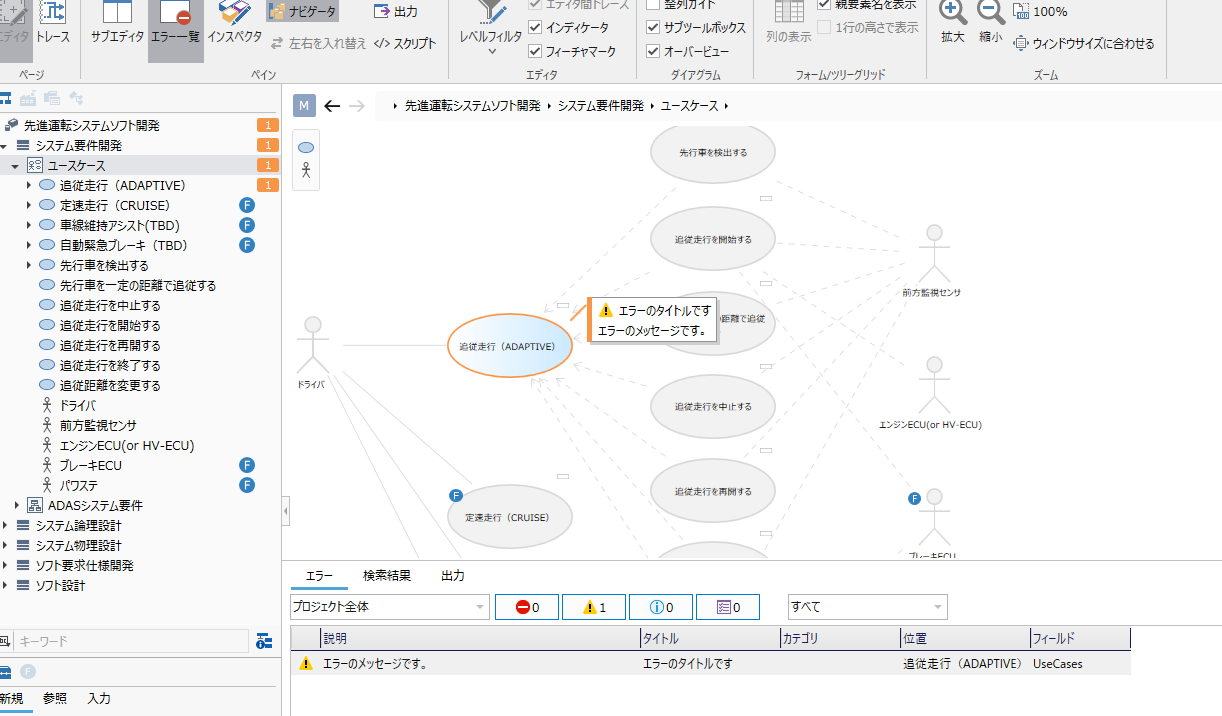Select the use case ellipse tool in the toolbox
The height and width of the screenshot is (716, 1222).
pos(306,147)
